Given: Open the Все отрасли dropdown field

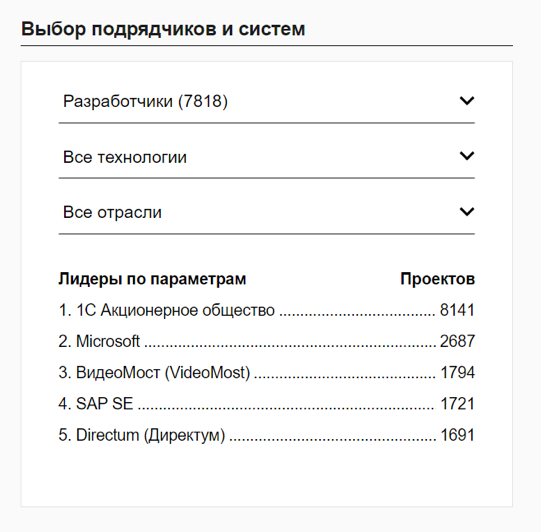Looking at the screenshot, I should pyautogui.click(x=267, y=213).
